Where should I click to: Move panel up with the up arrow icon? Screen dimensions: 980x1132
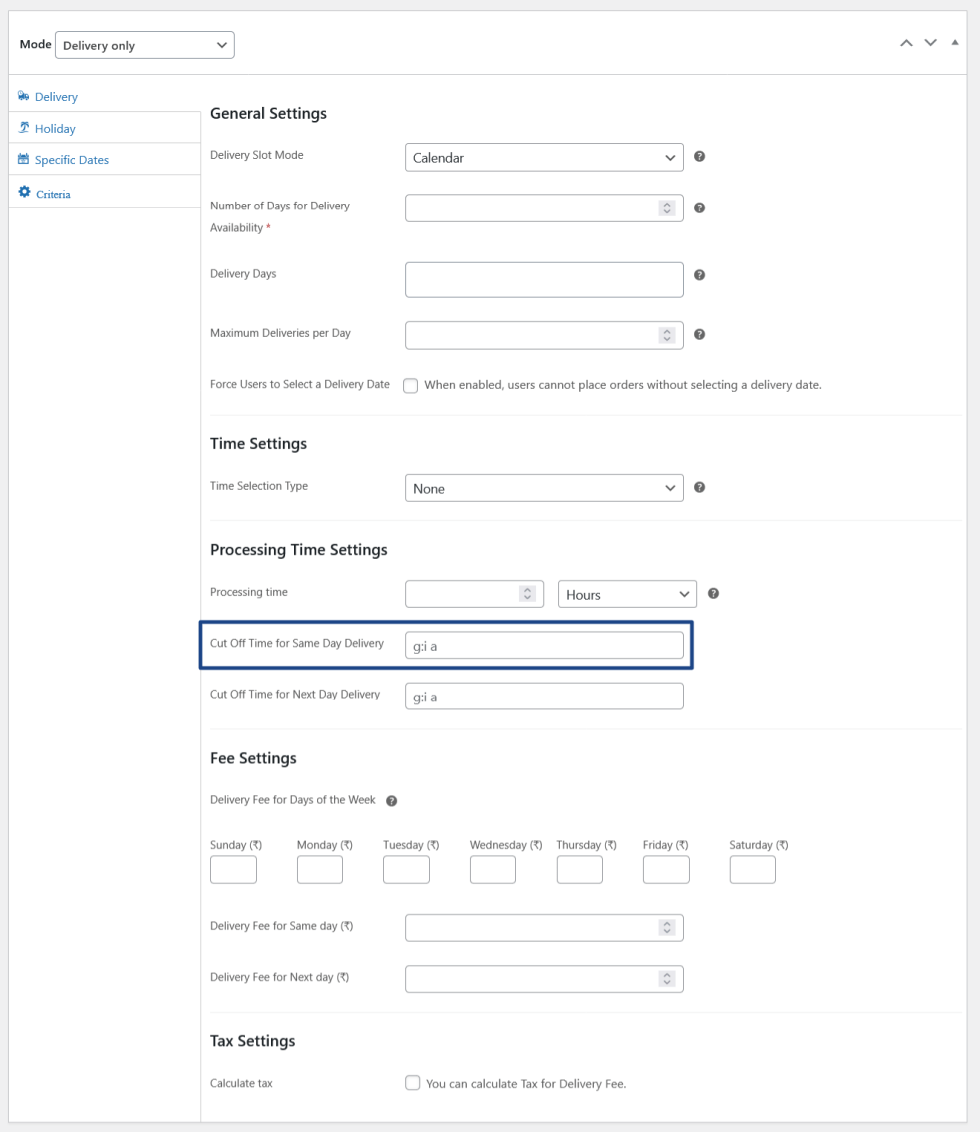[x=906, y=43]
